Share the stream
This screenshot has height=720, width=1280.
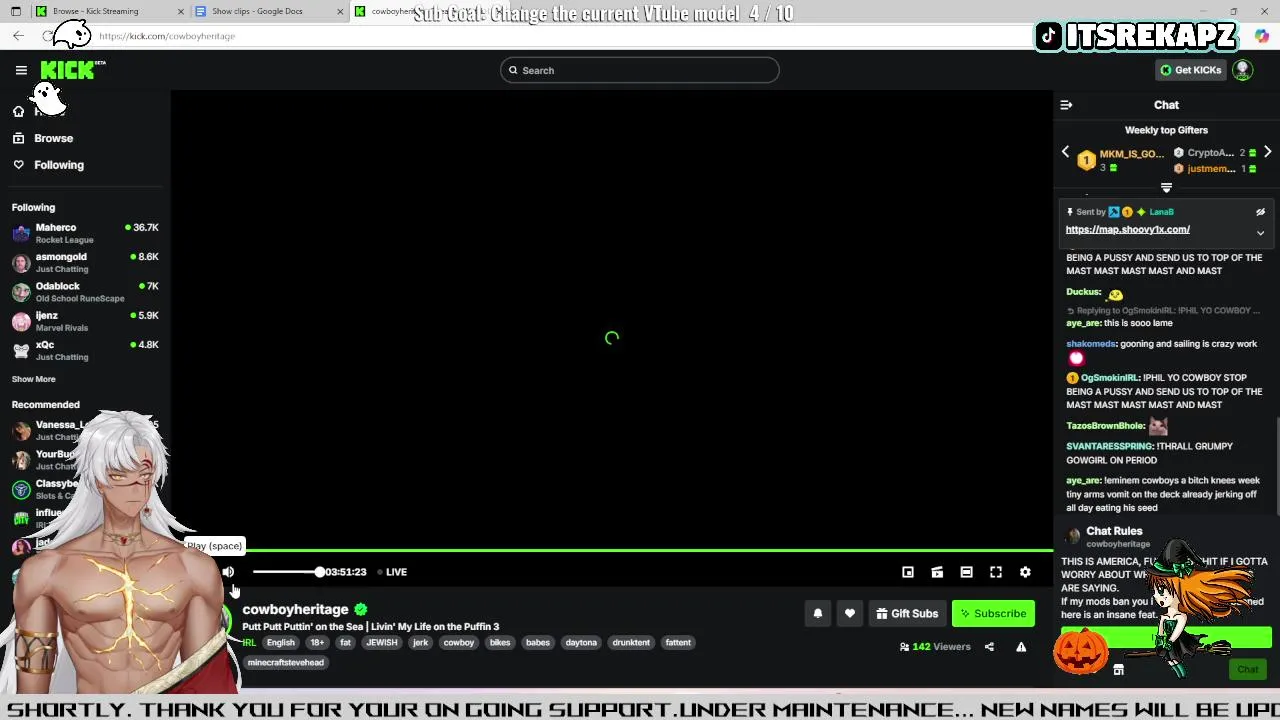(x=989, y=647)
